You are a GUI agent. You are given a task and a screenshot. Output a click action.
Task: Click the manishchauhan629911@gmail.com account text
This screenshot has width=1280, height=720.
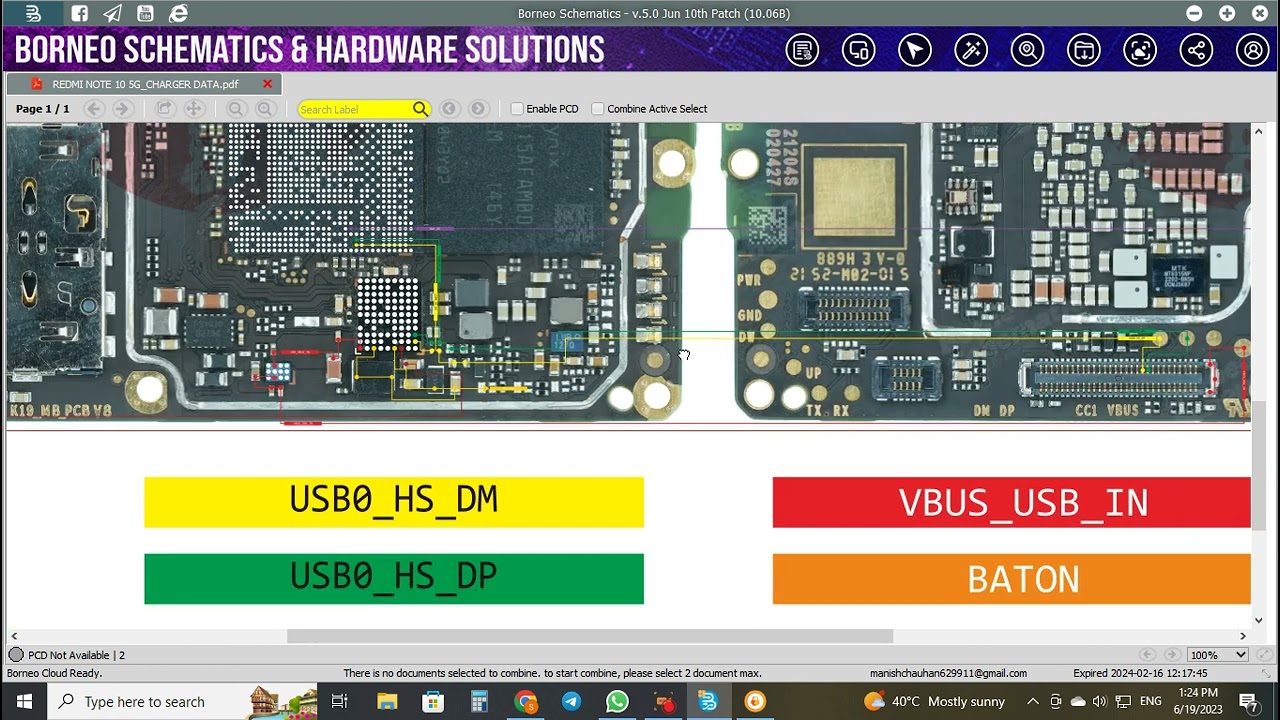tap(948, 674)
